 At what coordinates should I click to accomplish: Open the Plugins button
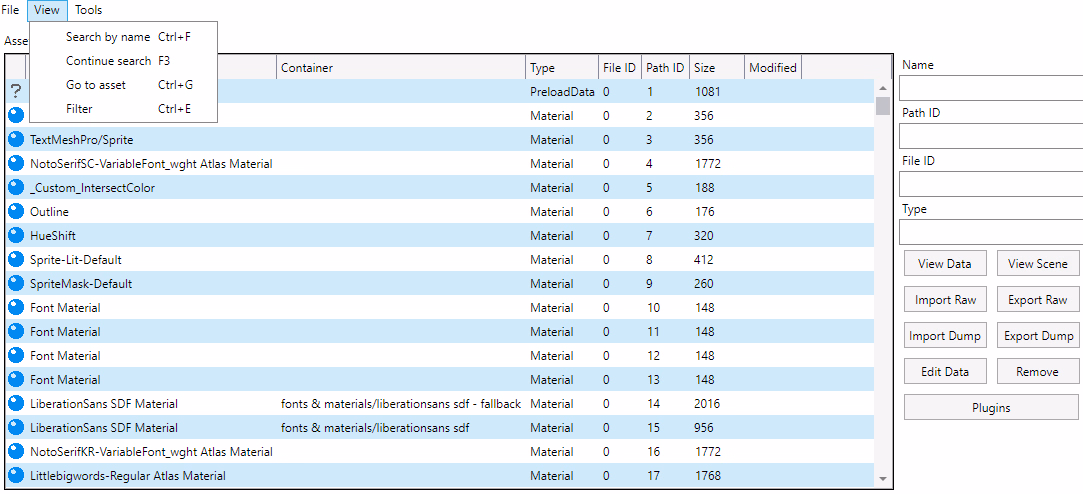click(991, 408)
